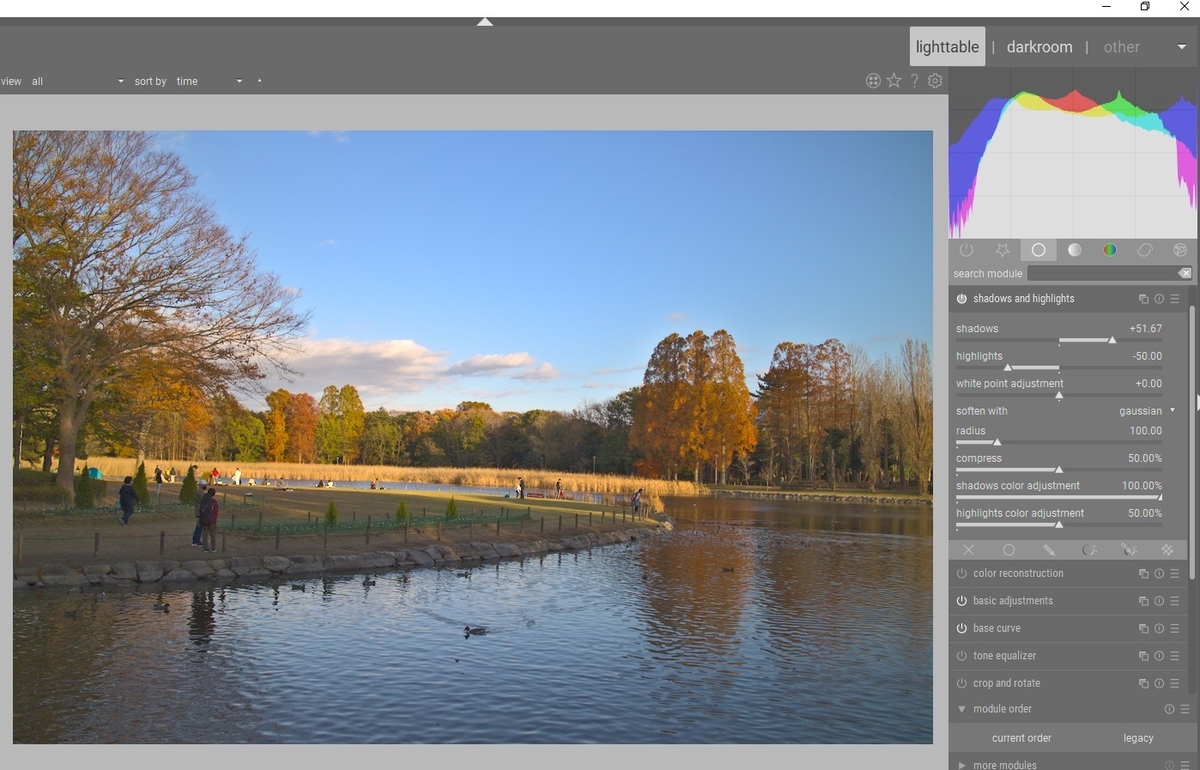This screenshot has width=1200, height=770.
Task: Turn off mask with X icon
Action: 968,550
